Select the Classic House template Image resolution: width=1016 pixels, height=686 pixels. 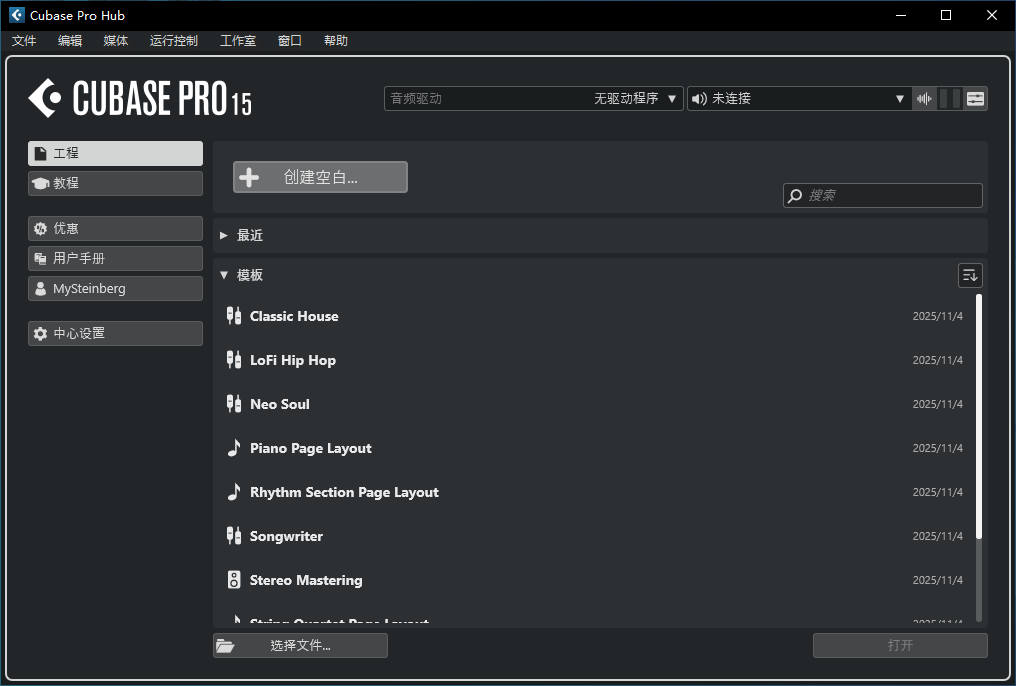click(594, 316)
